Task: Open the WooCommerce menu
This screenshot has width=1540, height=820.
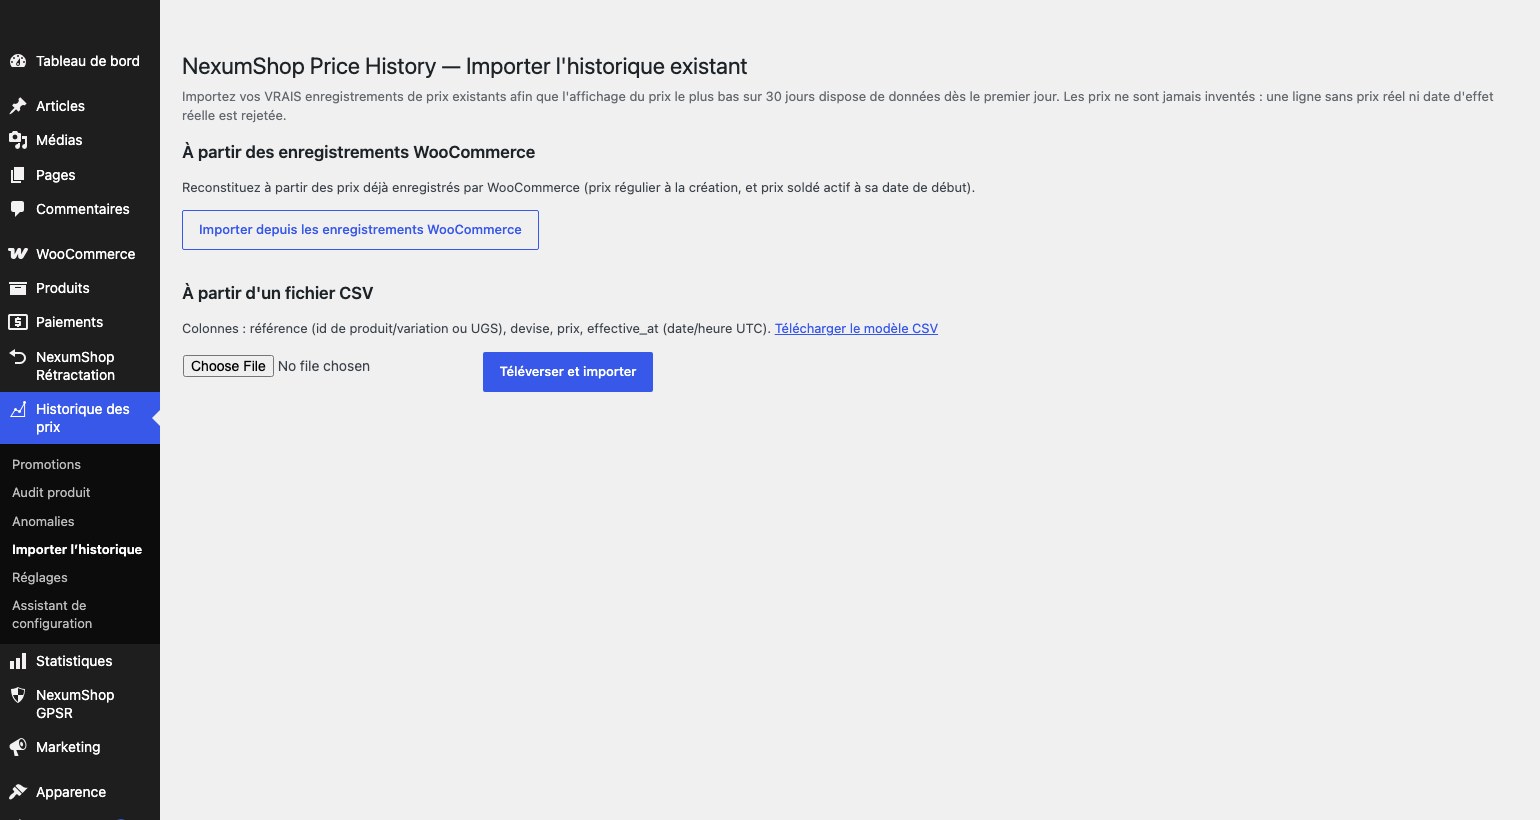Action: coord(80,254)
